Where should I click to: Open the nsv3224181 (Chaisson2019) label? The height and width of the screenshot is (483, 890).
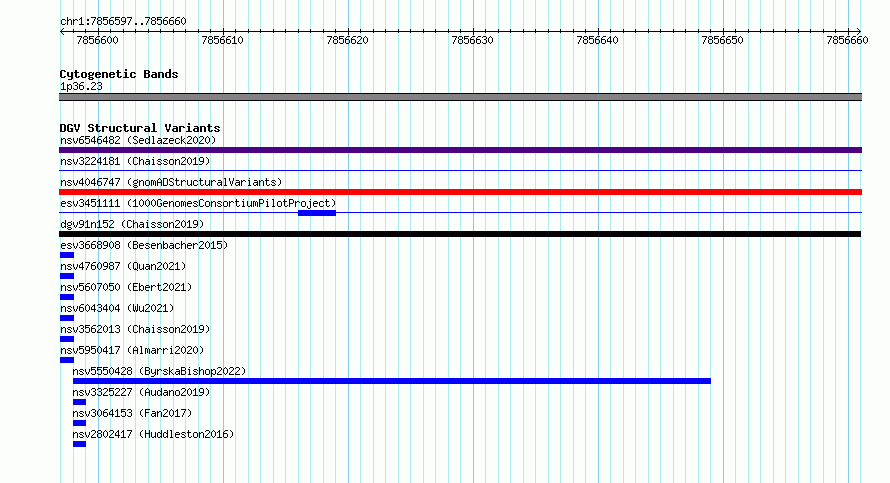coord(135,161)
